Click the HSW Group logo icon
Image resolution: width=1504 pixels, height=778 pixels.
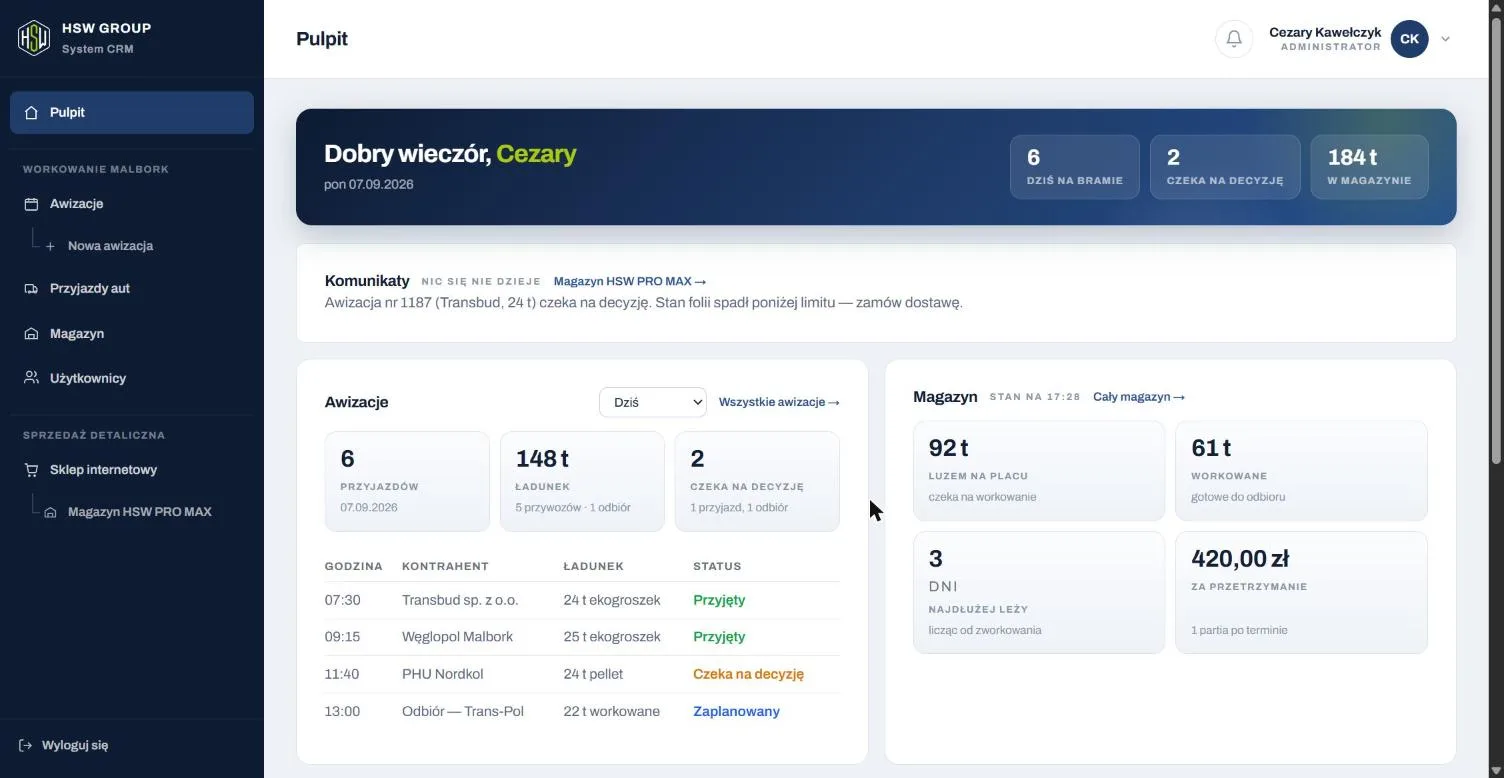[x=34, y=38]
